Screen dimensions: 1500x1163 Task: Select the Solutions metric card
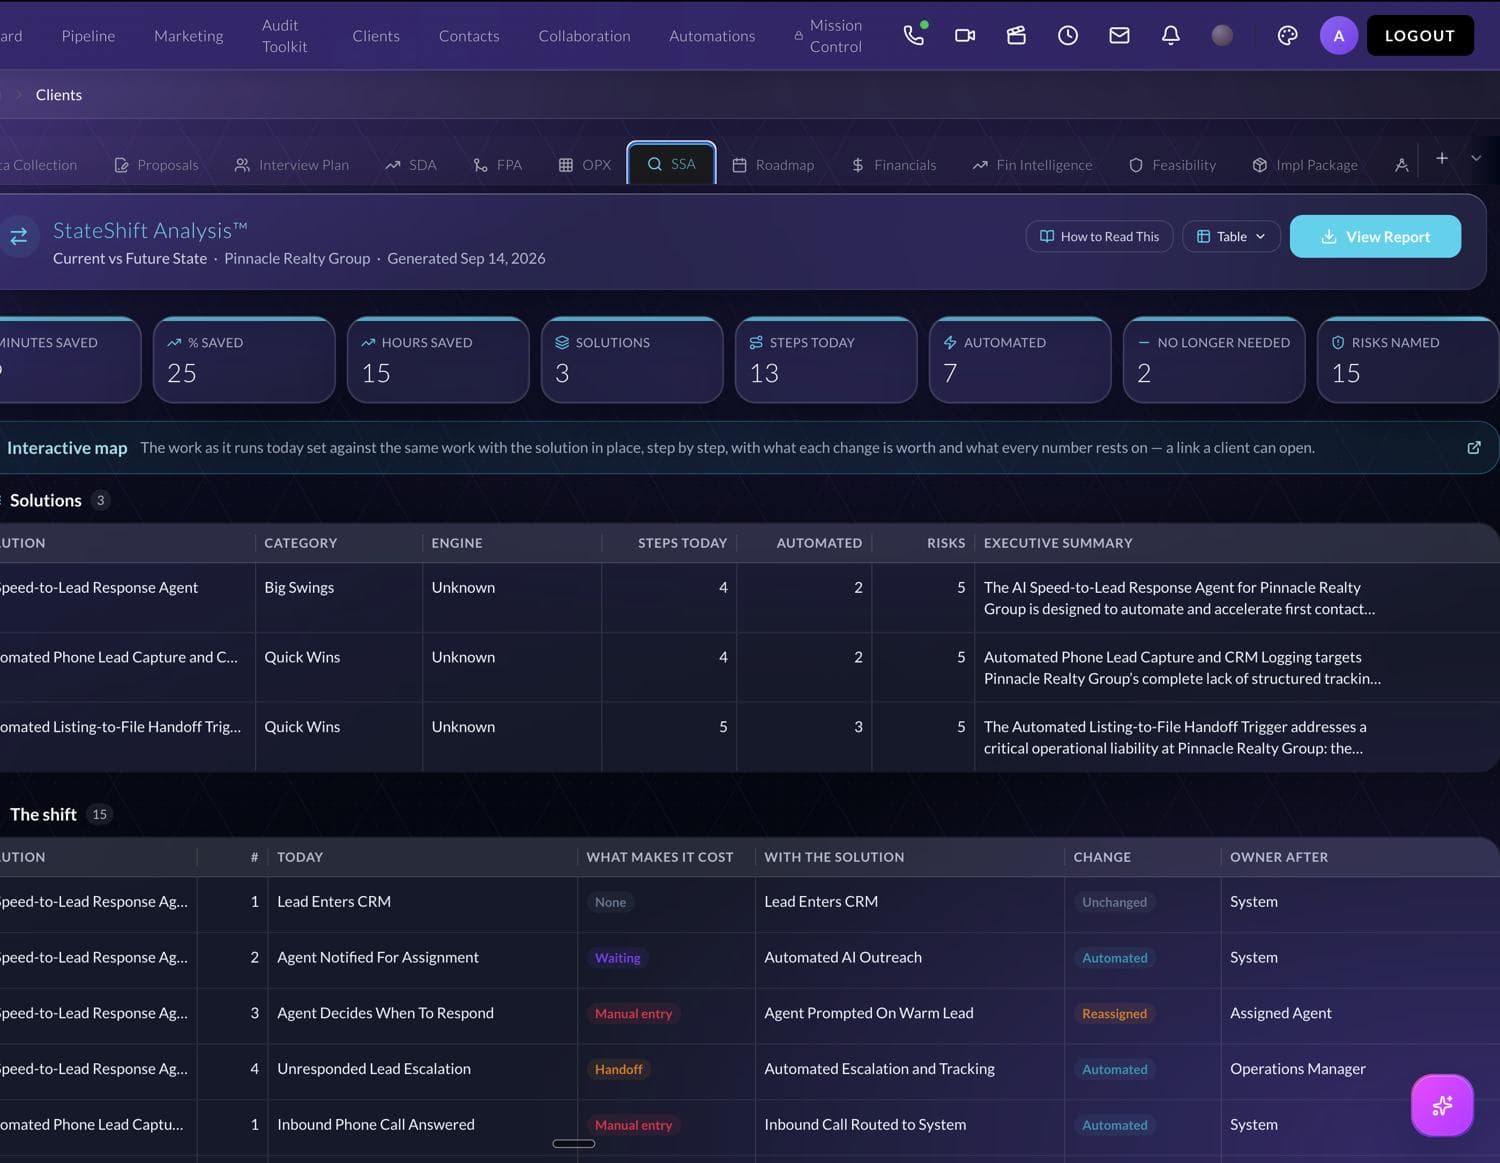click(632, 360)
